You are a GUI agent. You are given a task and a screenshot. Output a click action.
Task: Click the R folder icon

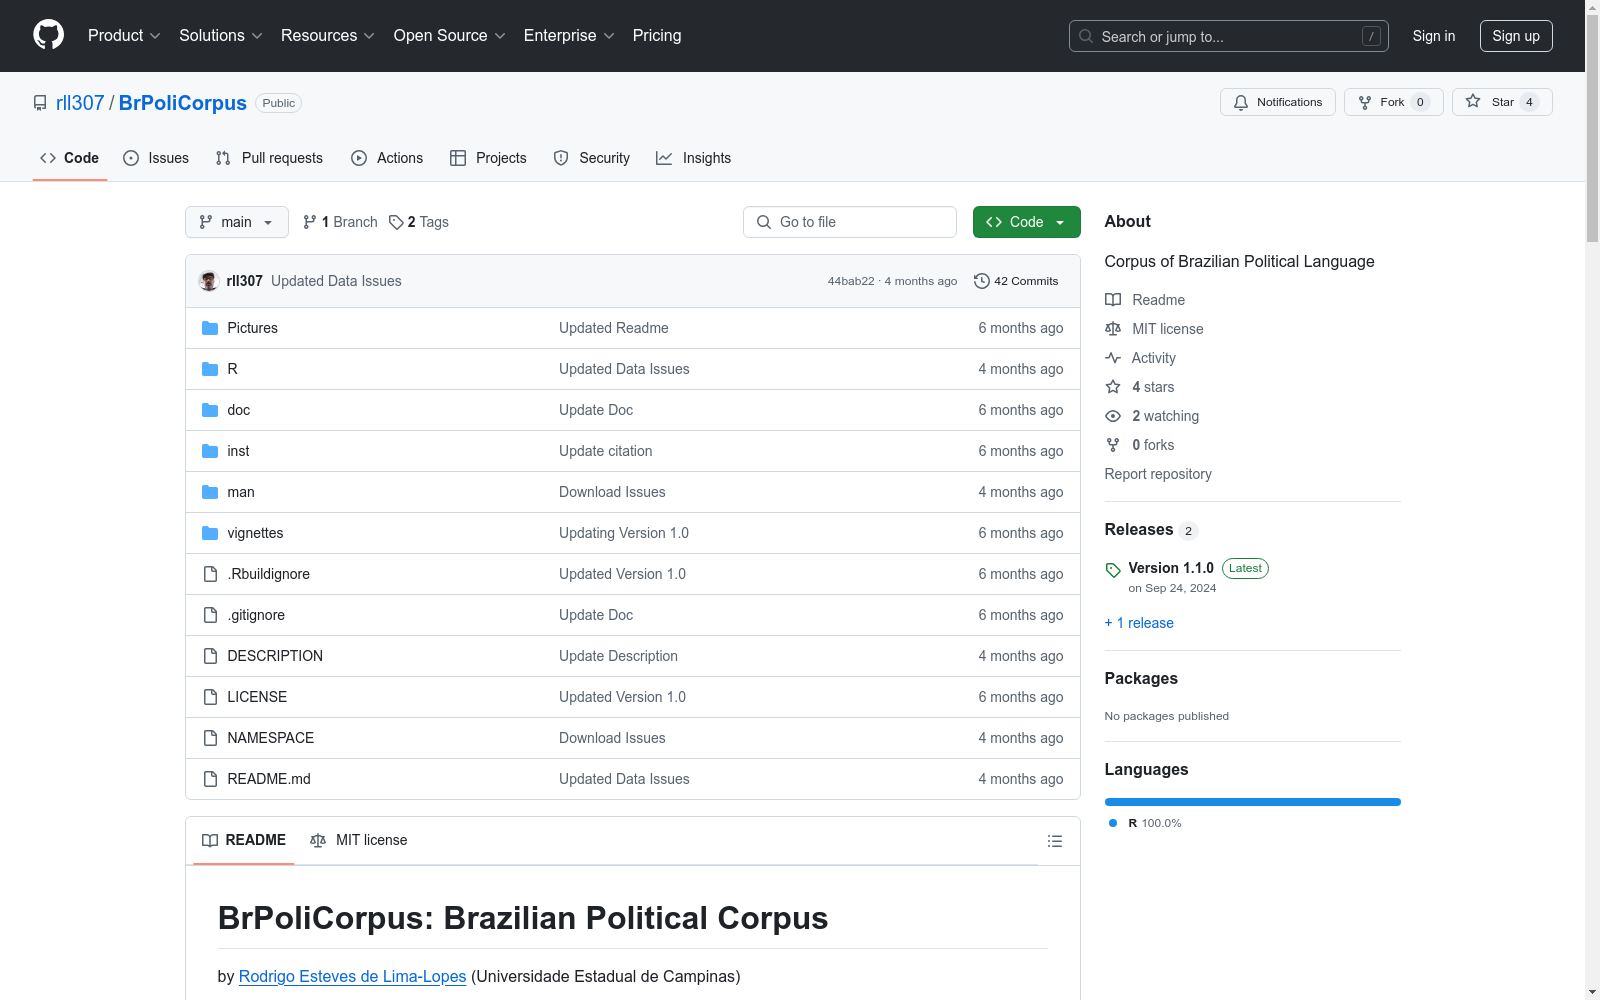[210, 369]
